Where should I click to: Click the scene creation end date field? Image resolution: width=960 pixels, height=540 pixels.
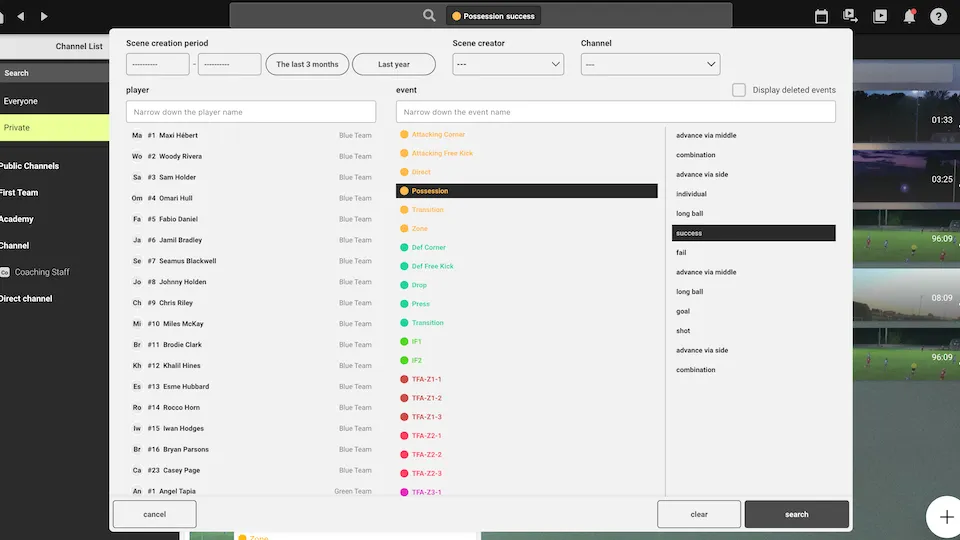pyautogui.click(x=230, y=64)
